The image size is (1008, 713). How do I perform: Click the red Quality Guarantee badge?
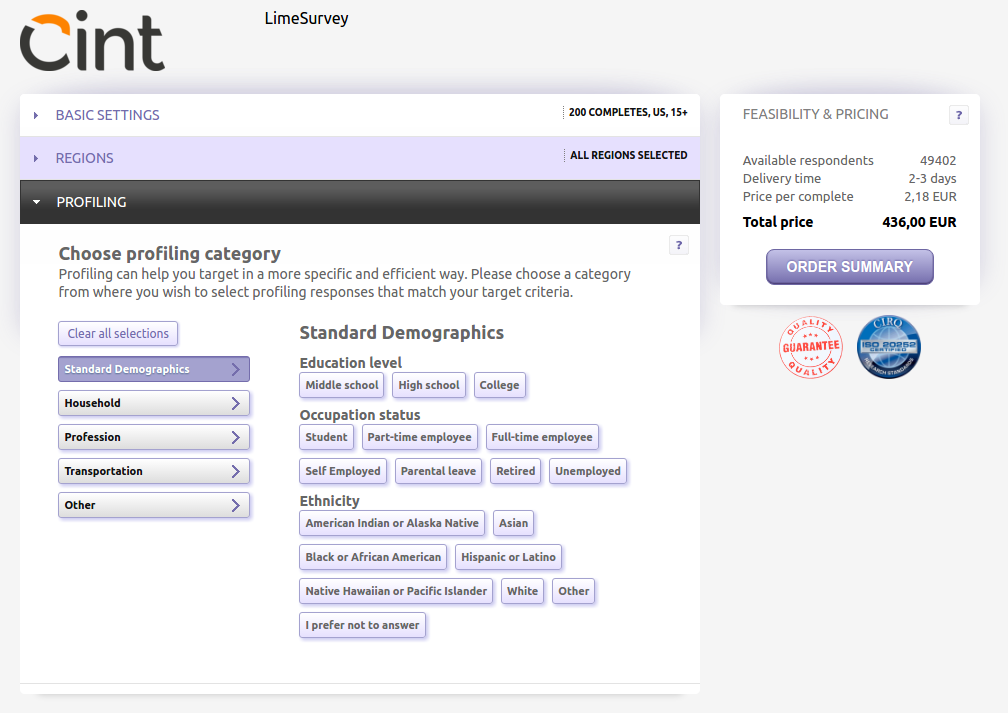click(x=810, y=348)
